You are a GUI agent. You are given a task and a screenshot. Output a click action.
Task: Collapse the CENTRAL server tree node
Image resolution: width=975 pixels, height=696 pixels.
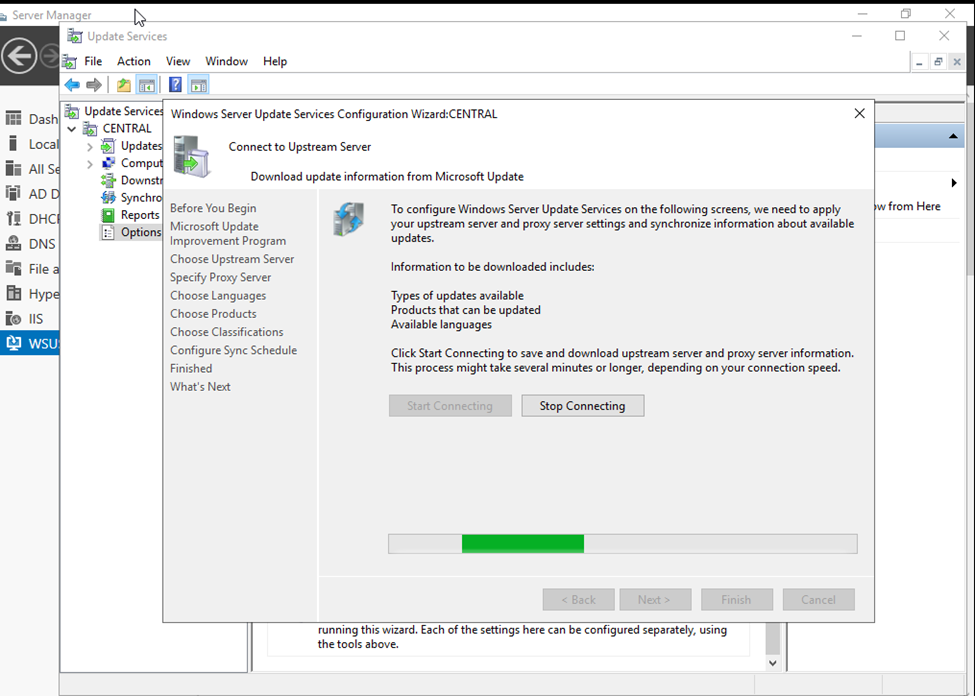tap(72, 129)
